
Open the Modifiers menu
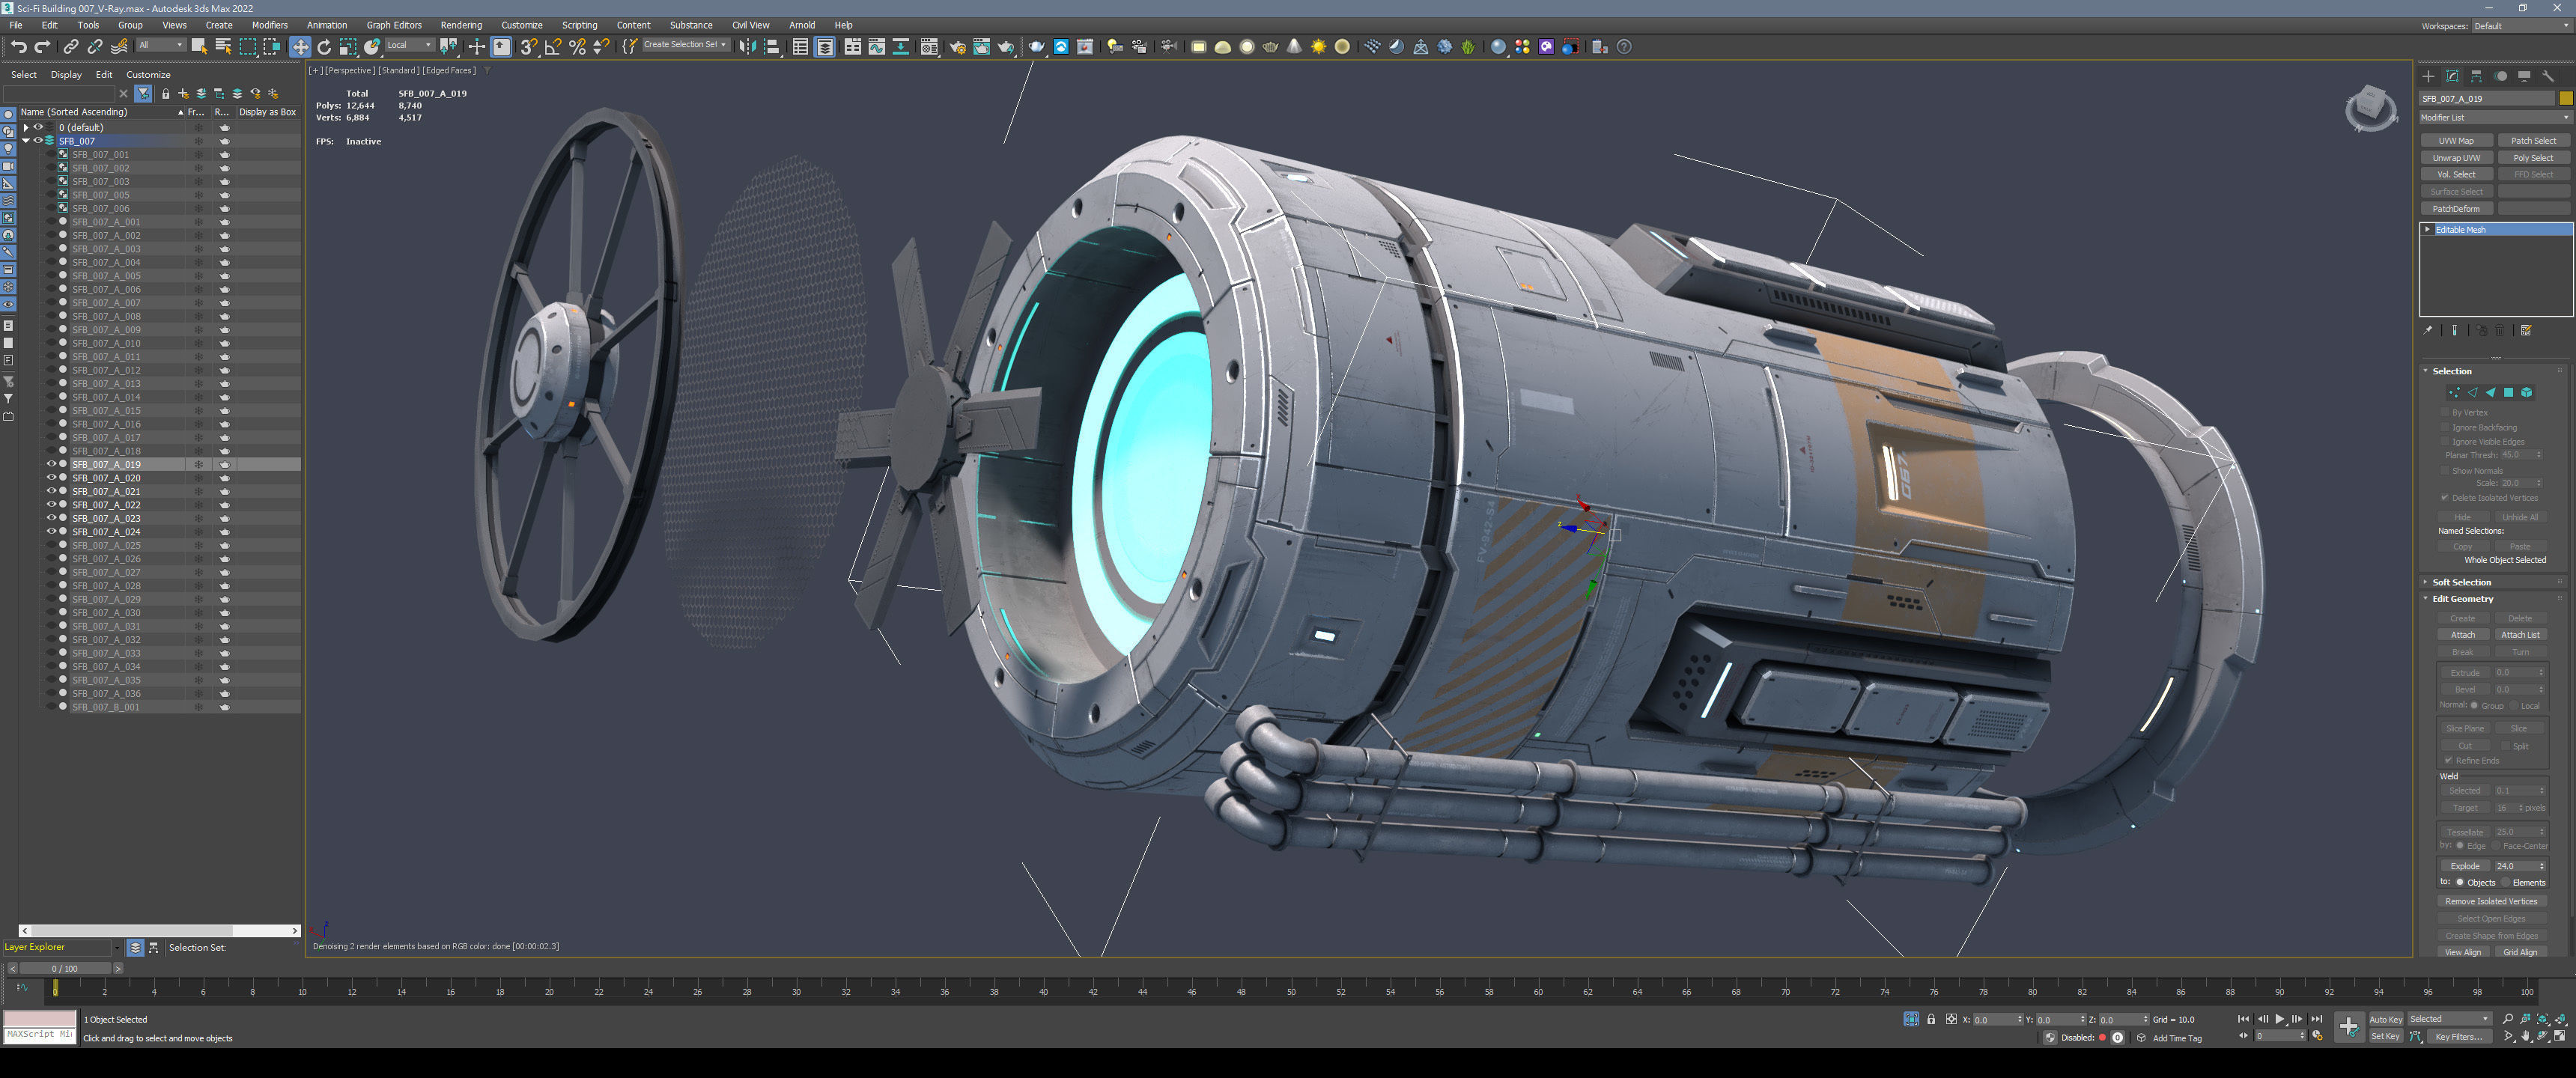pyautogui.click(x=269, y=25)
